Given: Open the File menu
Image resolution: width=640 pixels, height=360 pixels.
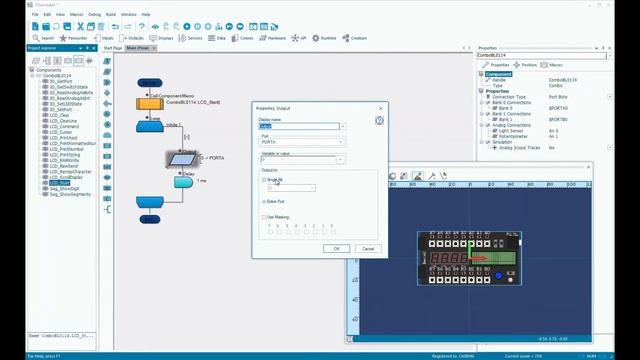Looking at the screenshot, I should [35, 14].
